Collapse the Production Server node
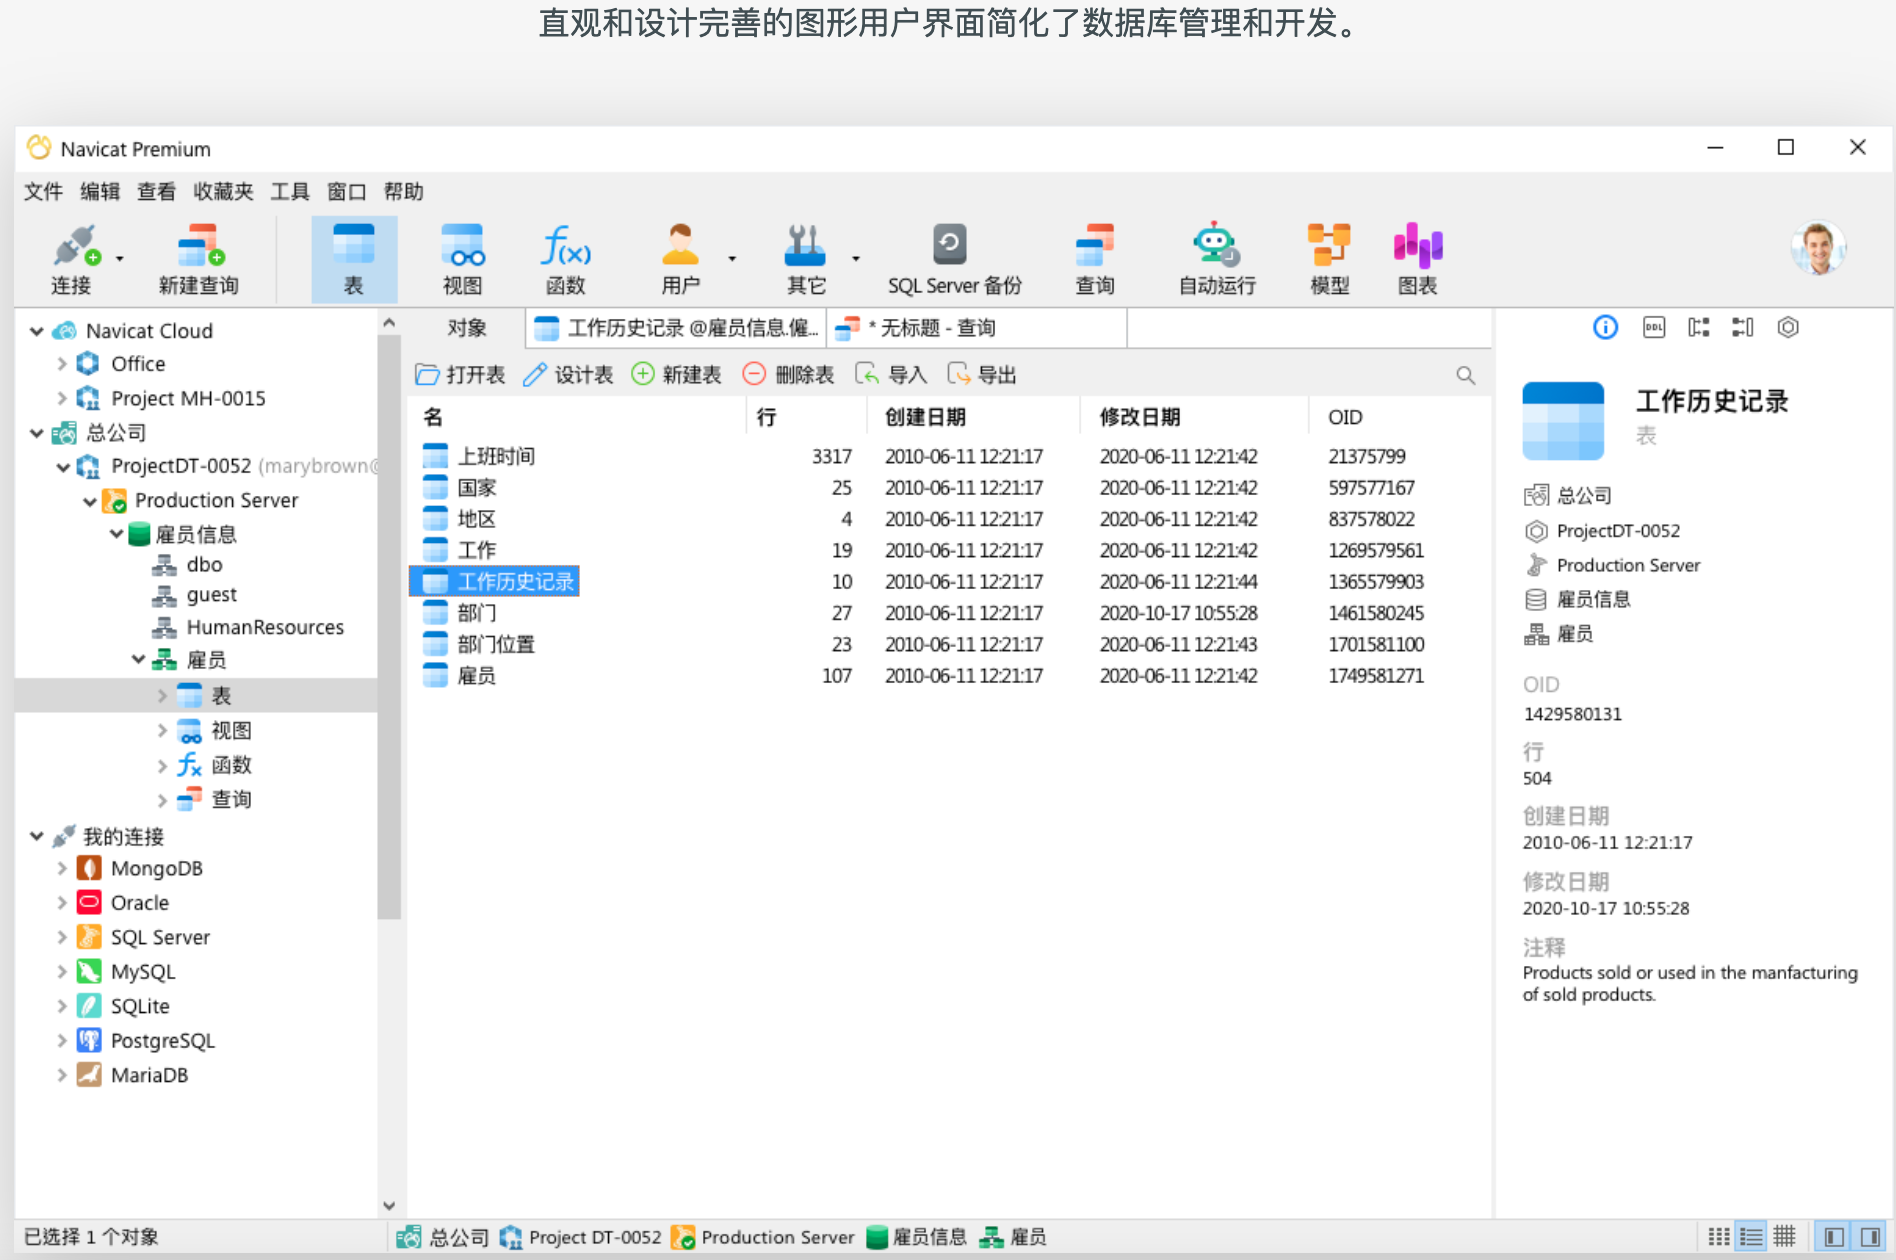This screenshot has height=1260, width=1896. 89,501
